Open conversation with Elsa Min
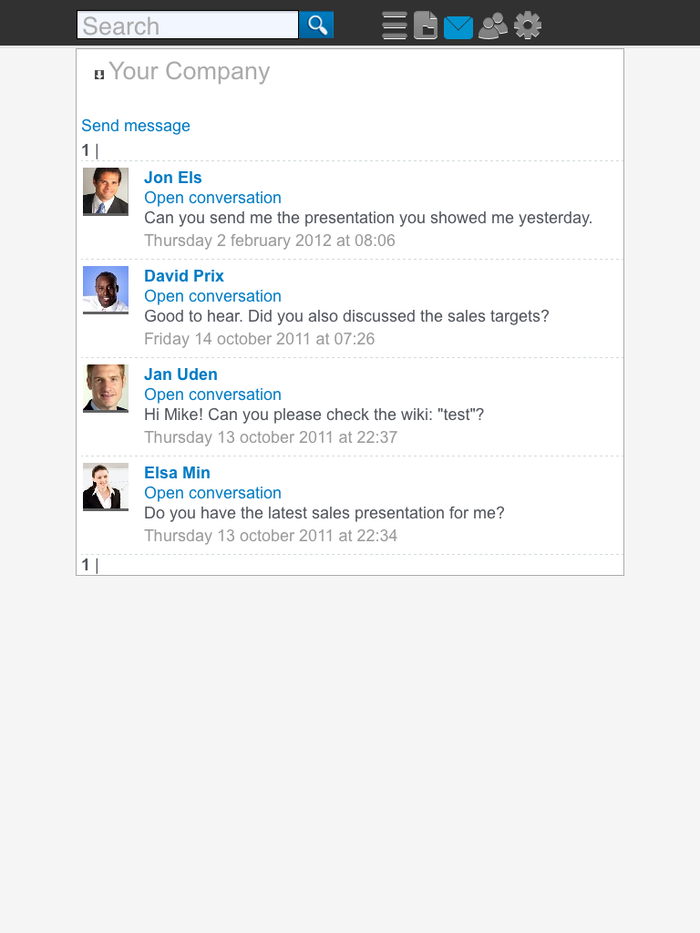The width and height of the screenshot is (700, 933). coord(213,493)
